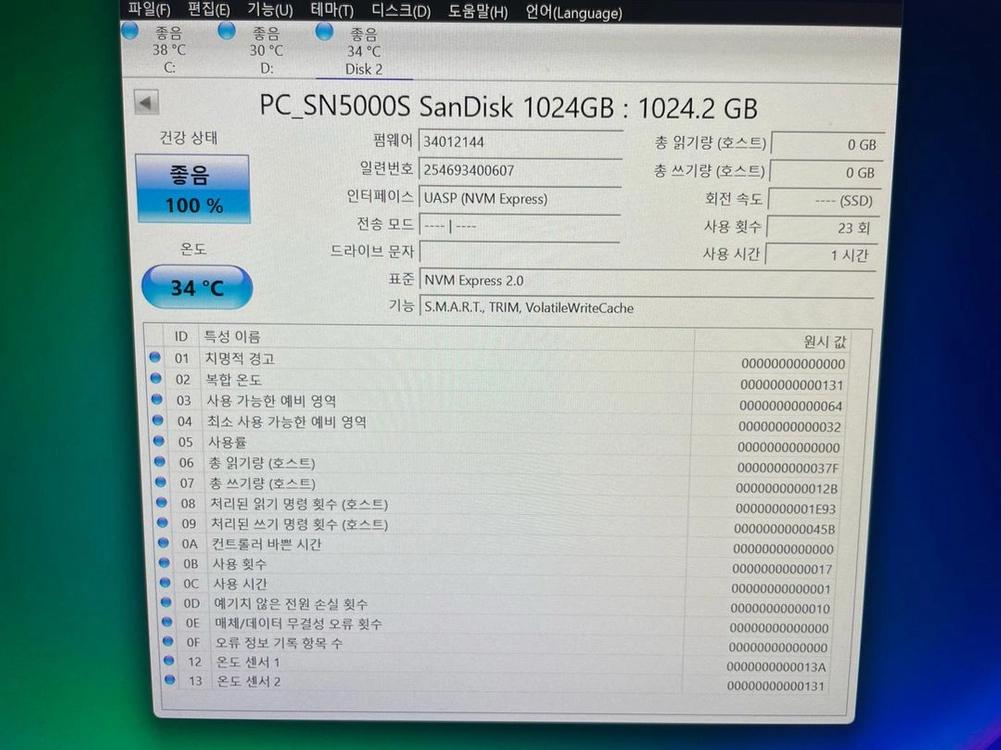The image size is (1001, 750).
Task: Open the 언어(Language) menu
Action: point(574,13)
